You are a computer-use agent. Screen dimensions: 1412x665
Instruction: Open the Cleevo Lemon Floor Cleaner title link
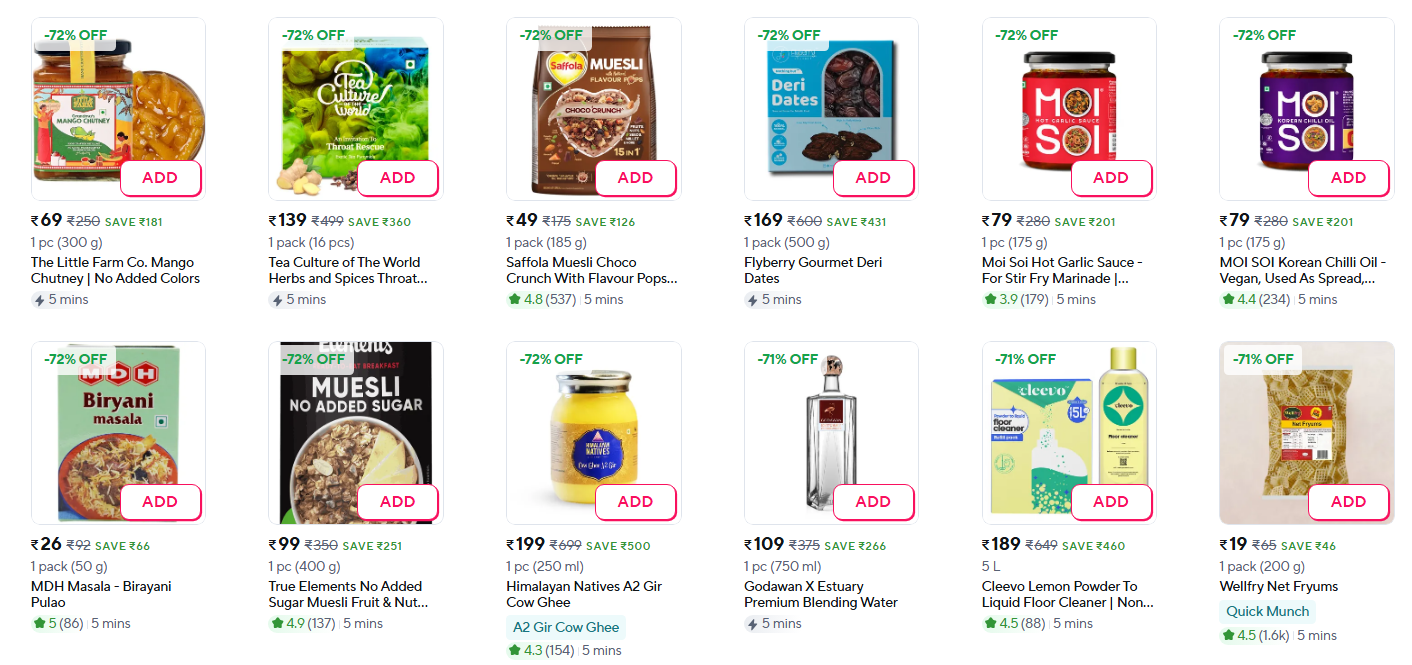(1067, 594)
